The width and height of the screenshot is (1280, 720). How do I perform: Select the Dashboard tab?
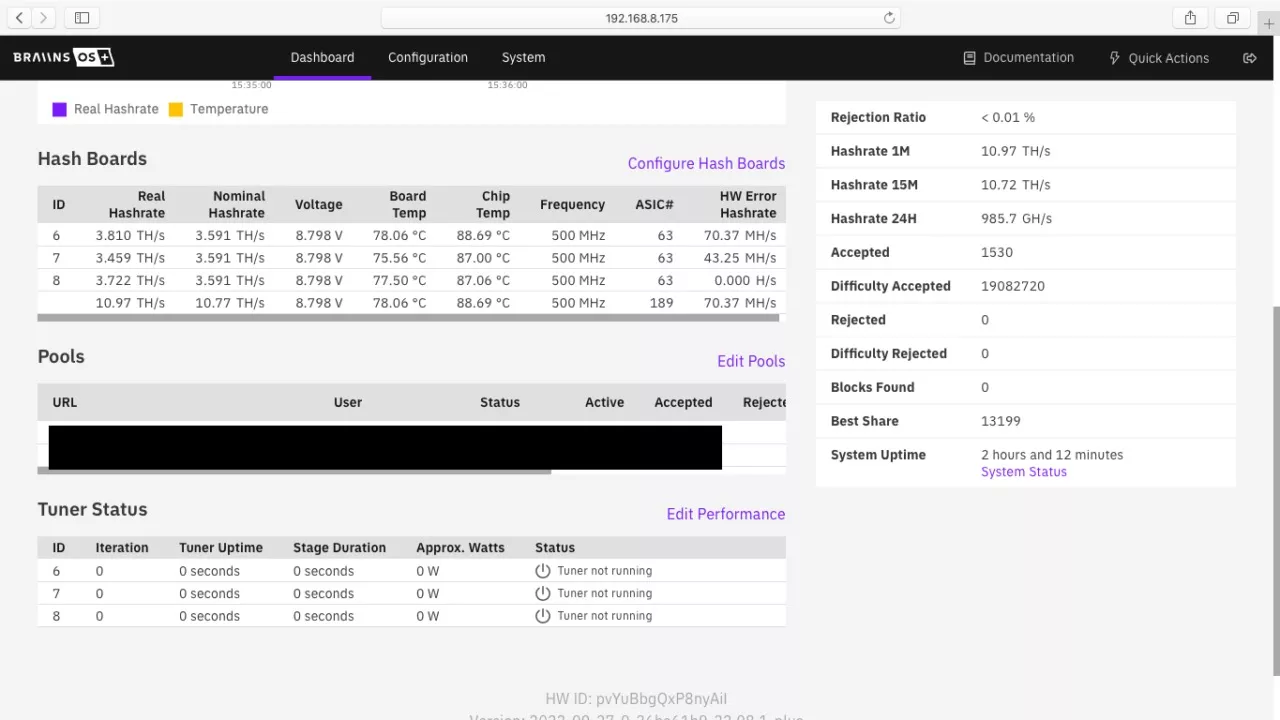(x=322, y=58)
